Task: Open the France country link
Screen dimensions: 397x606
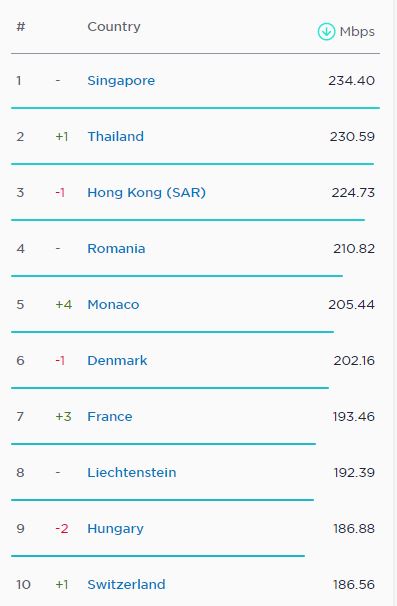Action: [110, 417]
